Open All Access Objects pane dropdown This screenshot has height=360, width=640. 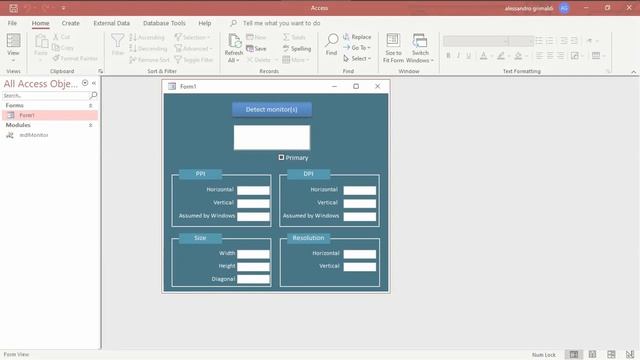pyautogui.click(x=85, y=83)
